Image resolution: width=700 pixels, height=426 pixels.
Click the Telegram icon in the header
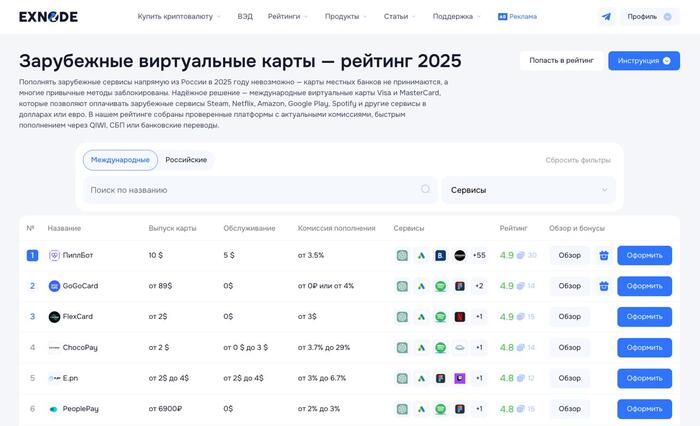click(x=606, y=17)
